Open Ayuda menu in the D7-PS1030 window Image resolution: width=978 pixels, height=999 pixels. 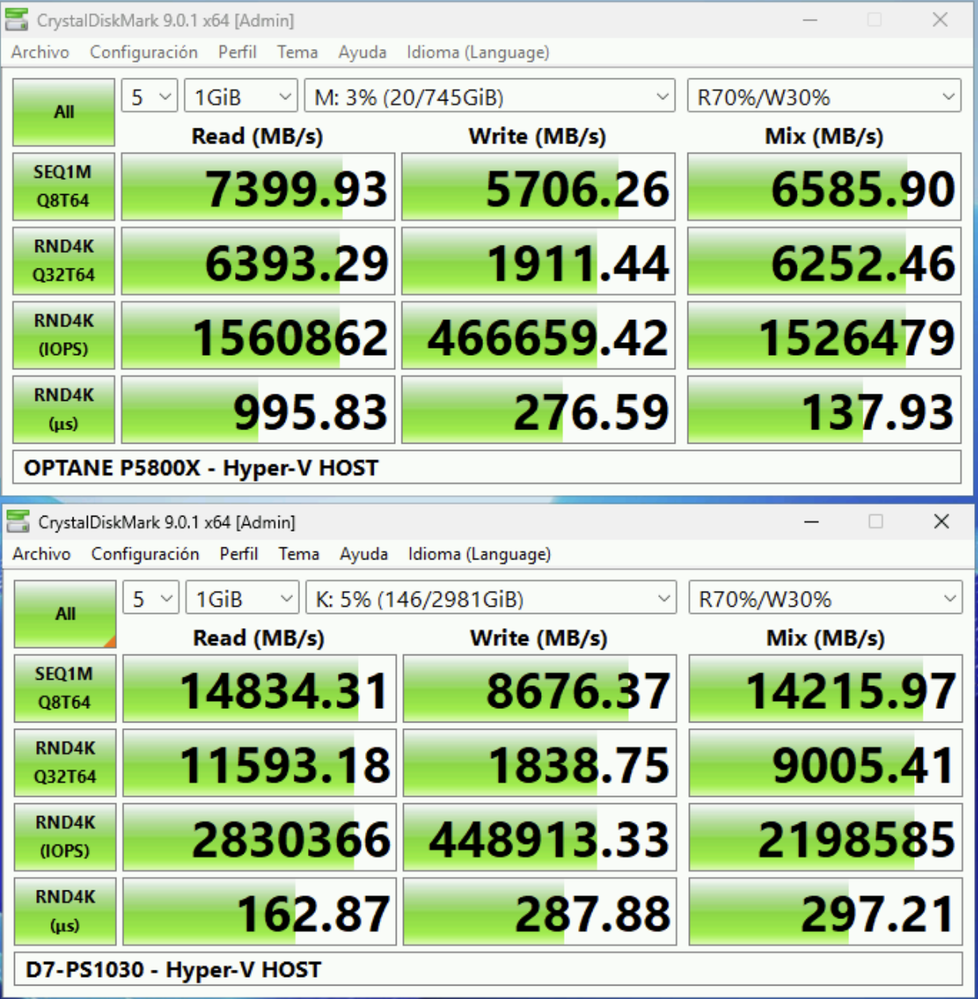(x=363, y=554)
